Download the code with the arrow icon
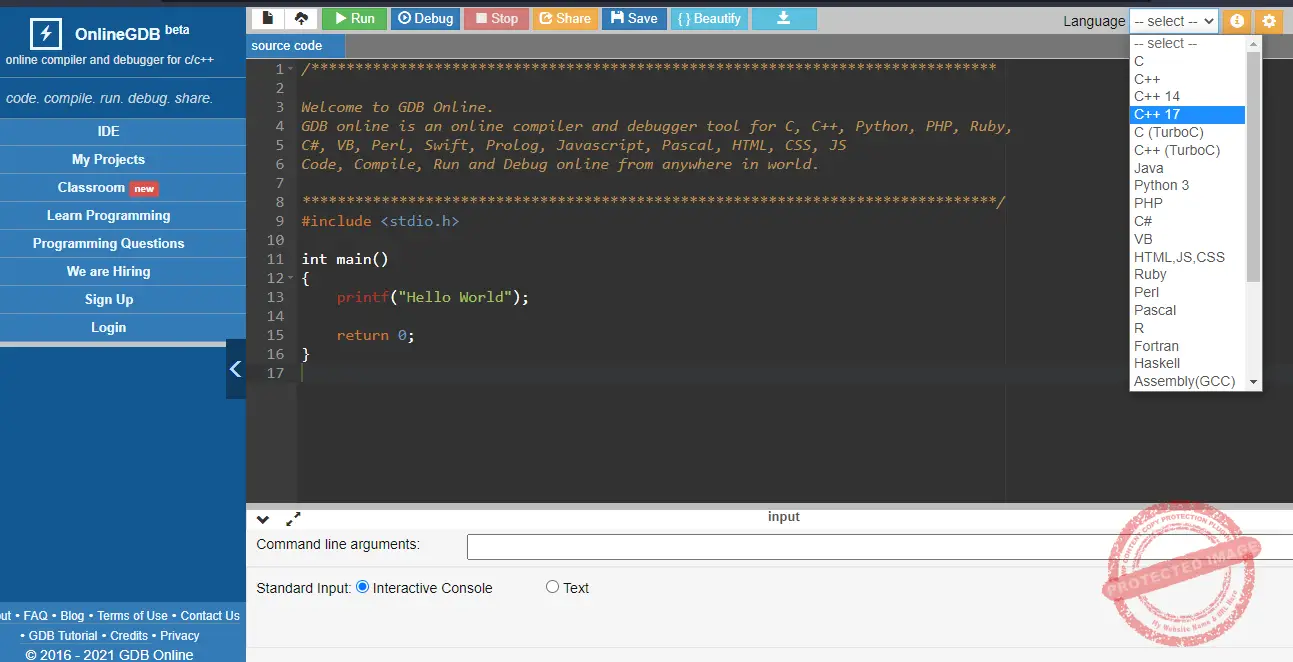Image resolution: width=1293 pixels, height=662 pixels. 784,18
